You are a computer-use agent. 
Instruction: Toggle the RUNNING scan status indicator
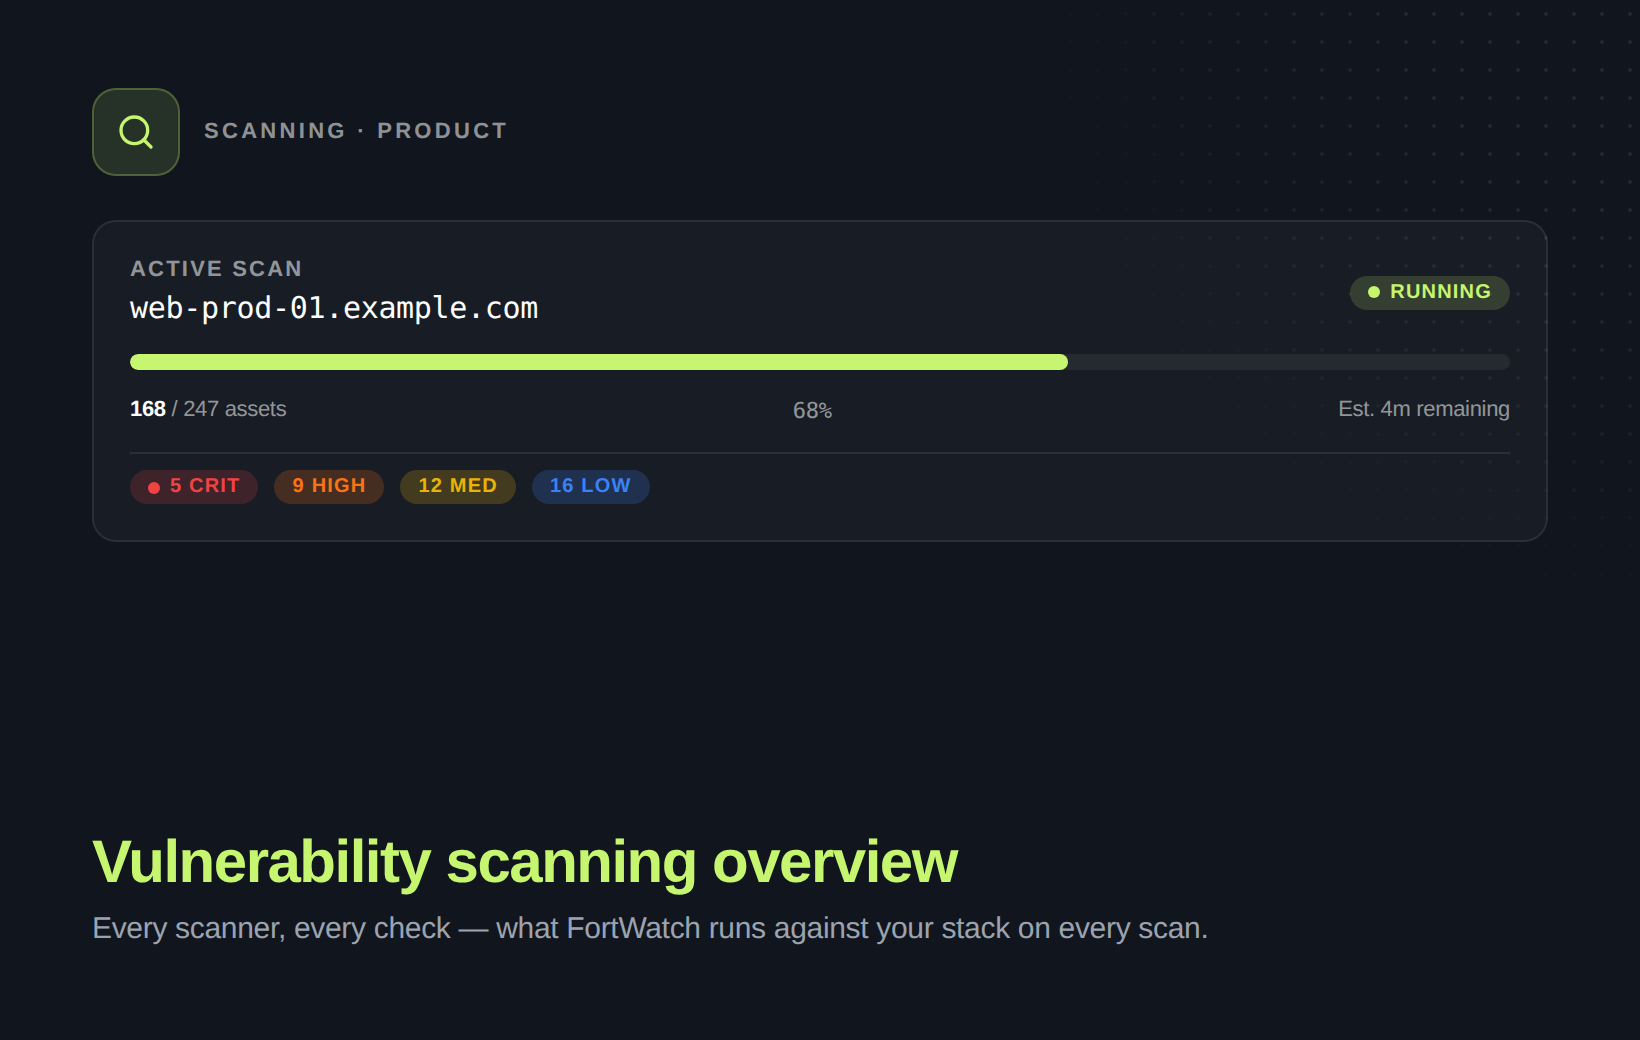(1429, 292)
